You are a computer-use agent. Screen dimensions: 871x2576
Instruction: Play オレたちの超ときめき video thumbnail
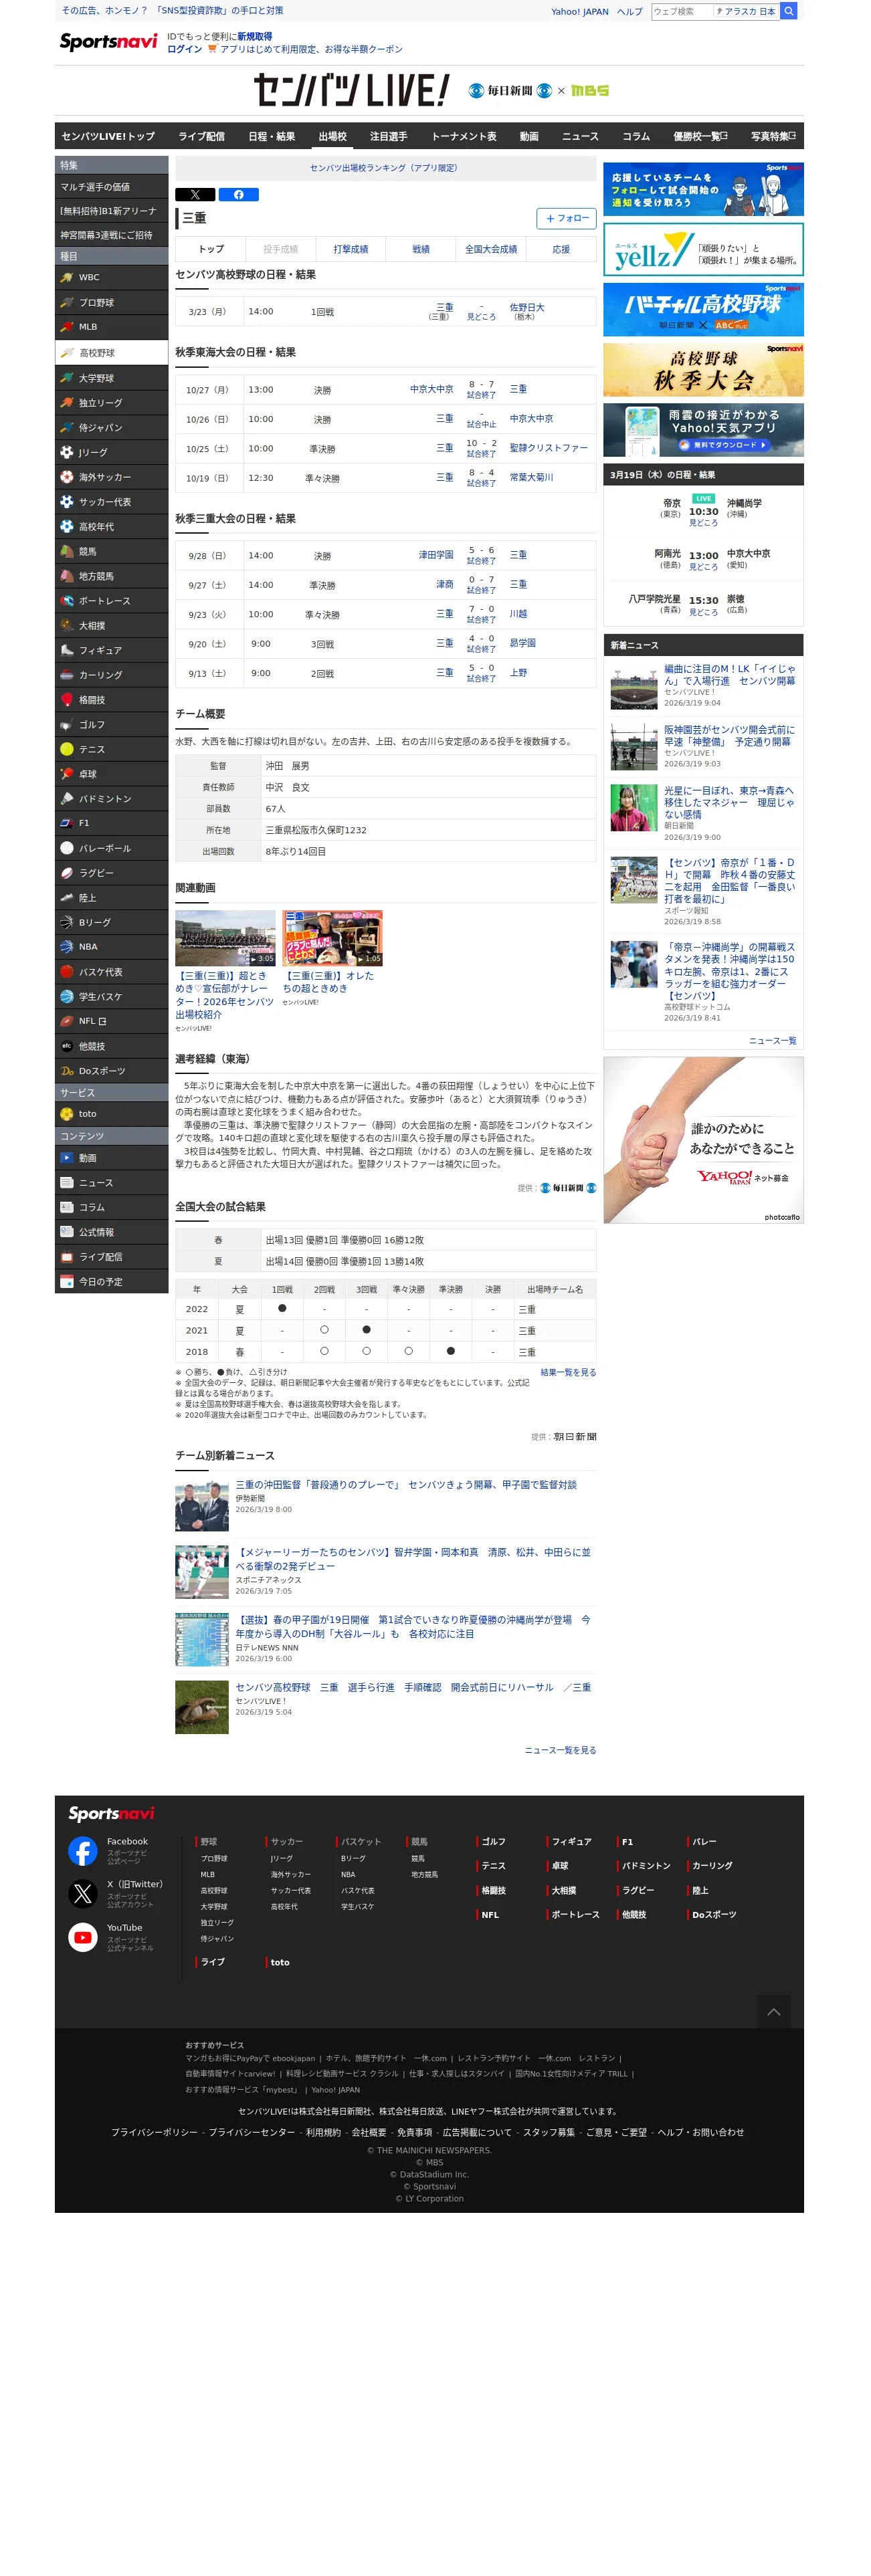[332, 938]
